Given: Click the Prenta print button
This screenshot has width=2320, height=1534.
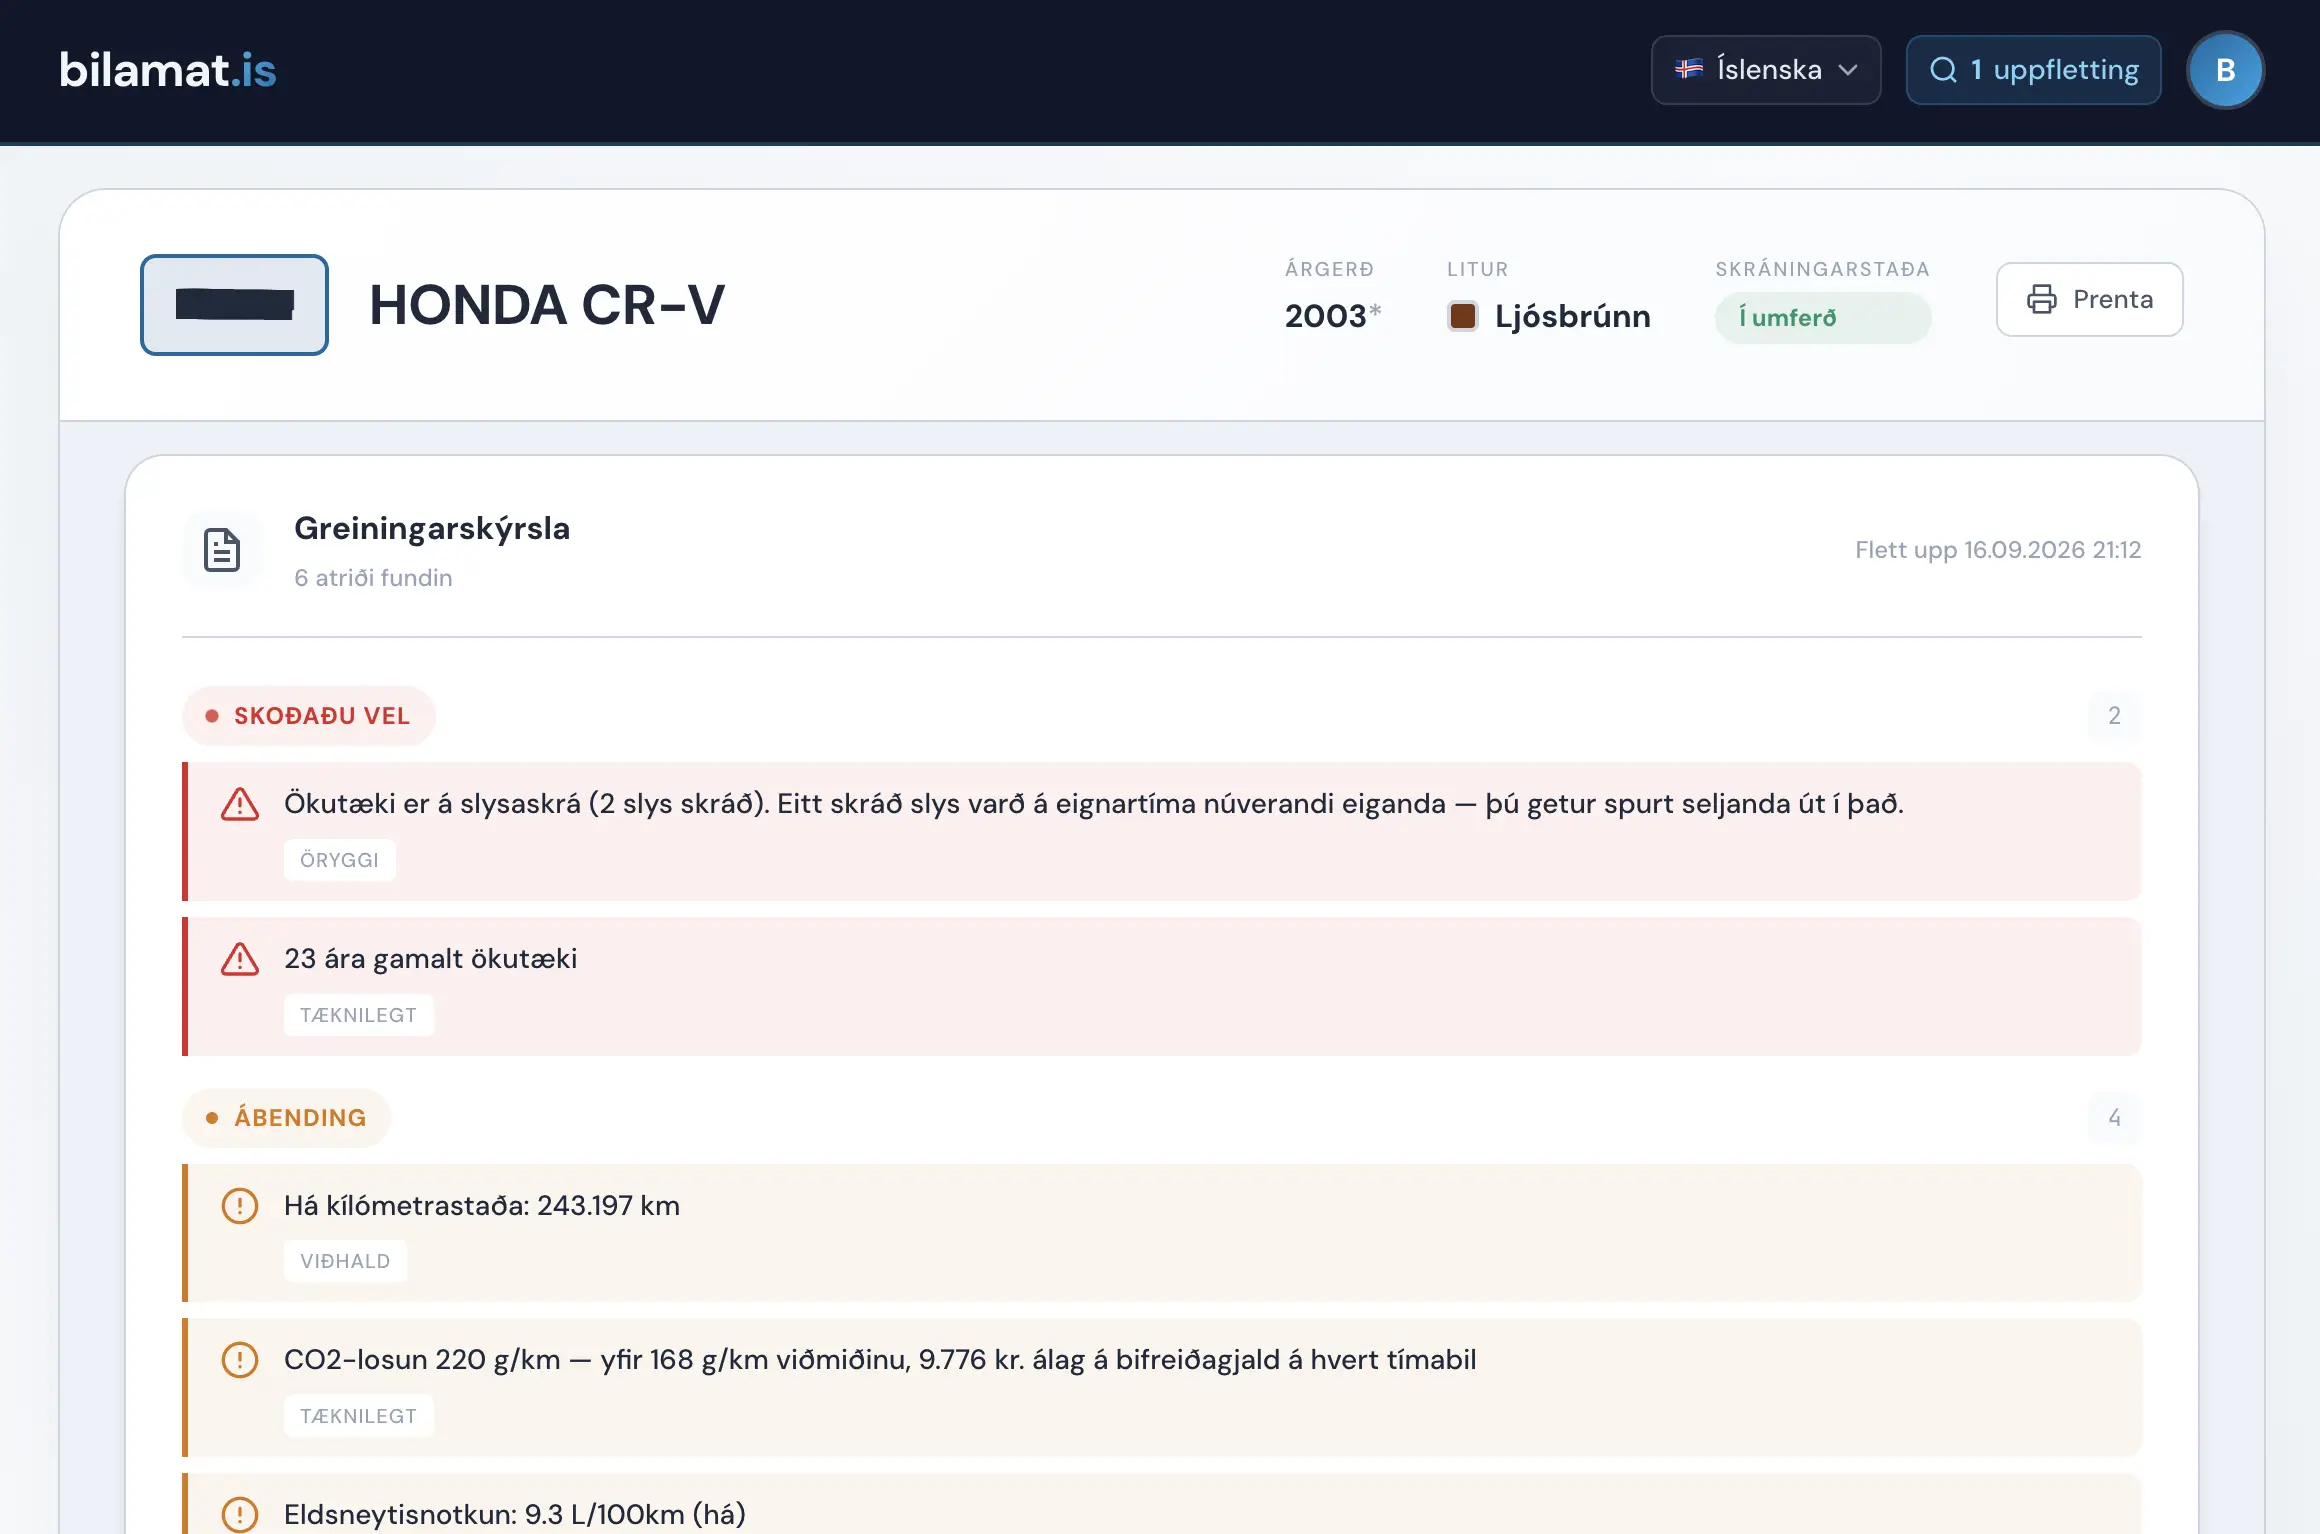Looking at the screenshot, I should point(2089,299).
